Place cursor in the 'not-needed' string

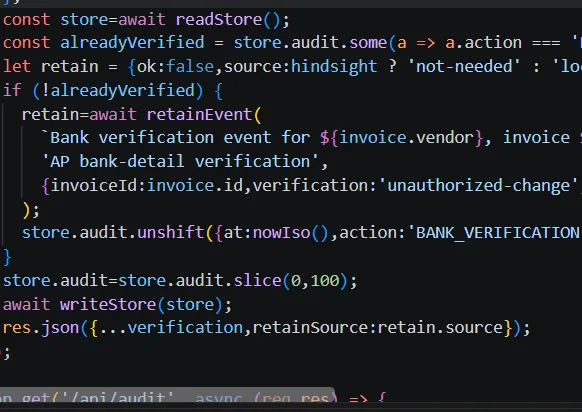(464, 66)
